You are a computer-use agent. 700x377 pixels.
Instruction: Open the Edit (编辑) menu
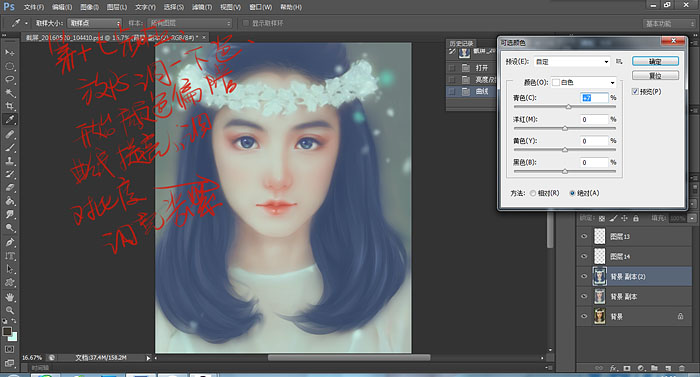click(62, 7)
